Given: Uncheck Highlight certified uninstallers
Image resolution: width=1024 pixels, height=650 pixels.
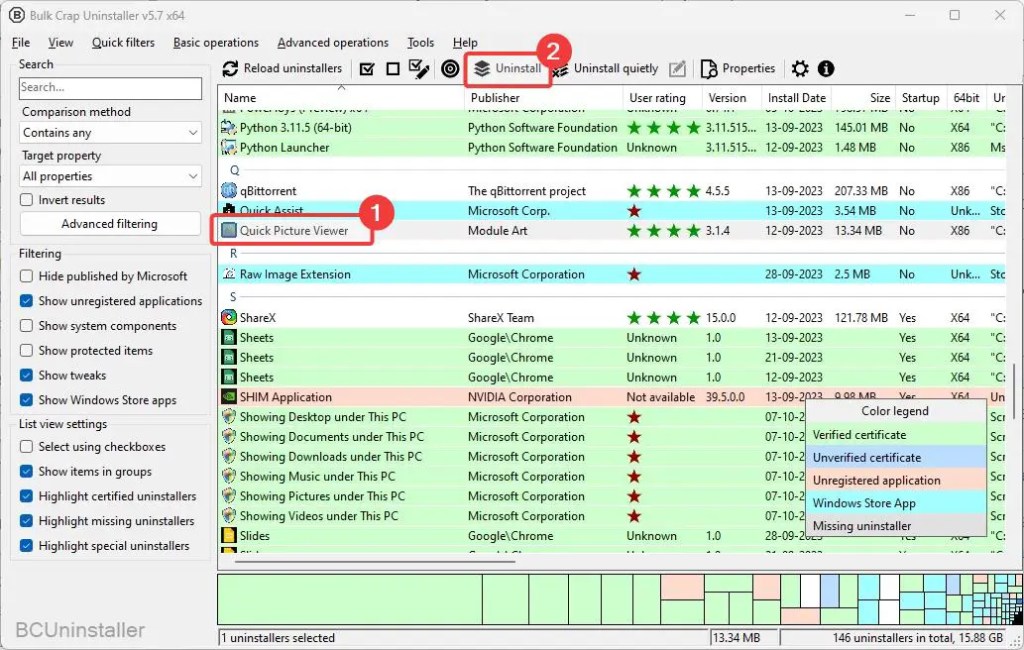Looking at the screenshot, I should (x=26, y=496).
